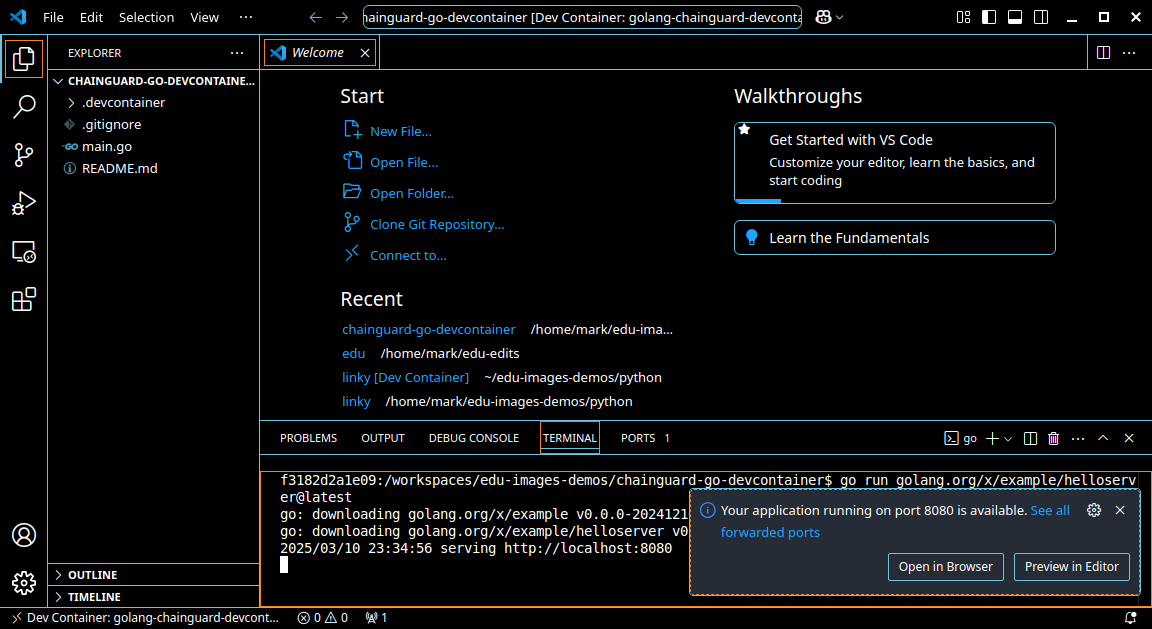The width and height of the screenshot is (1152, 629).
Task: Open the Copilot dropdown chevron
Action: (x=840, y=17)
